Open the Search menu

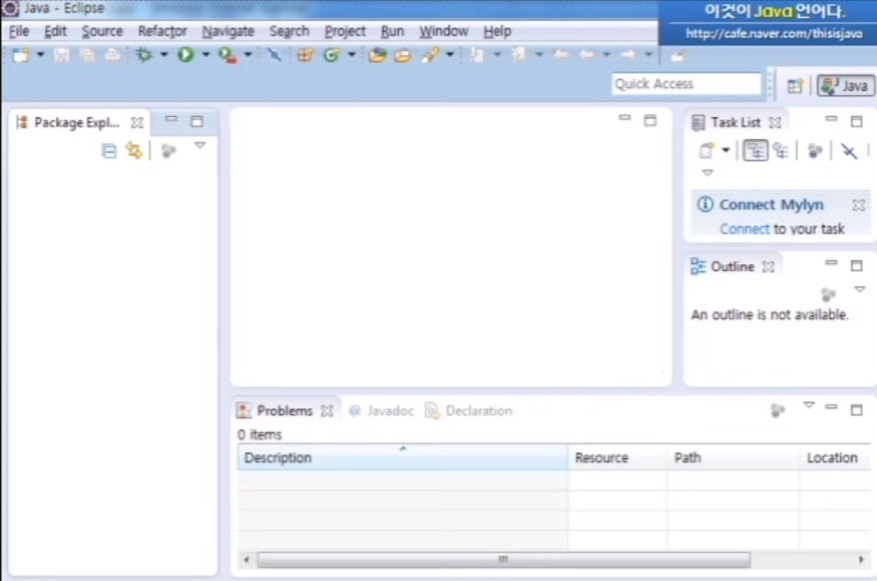(289, 31)
